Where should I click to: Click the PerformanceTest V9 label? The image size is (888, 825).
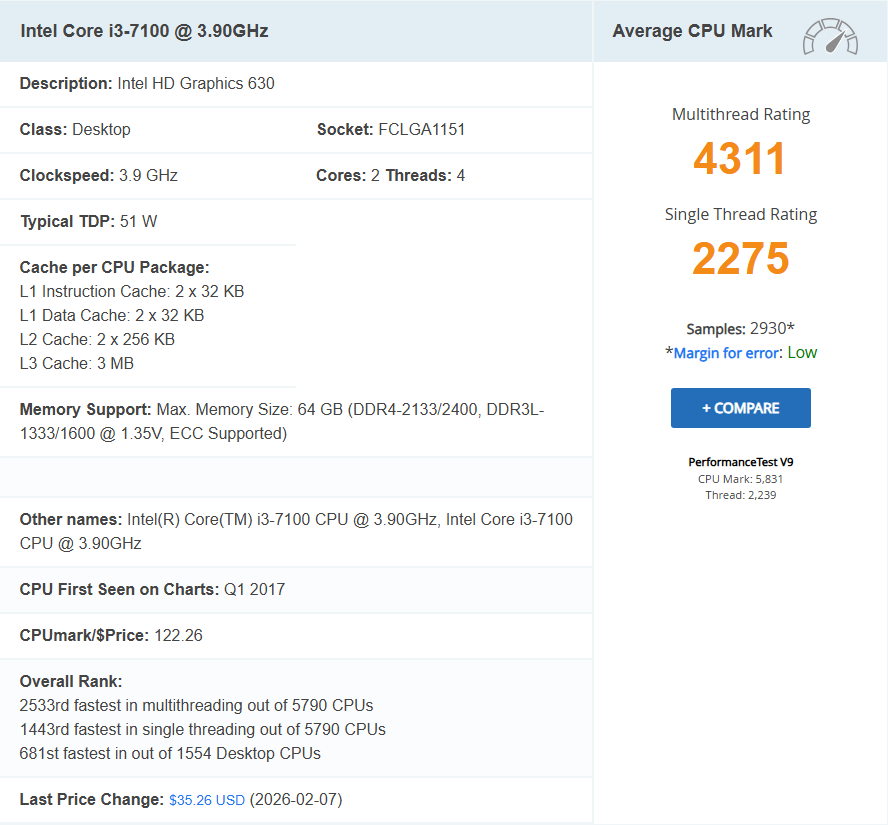(740, 462)
